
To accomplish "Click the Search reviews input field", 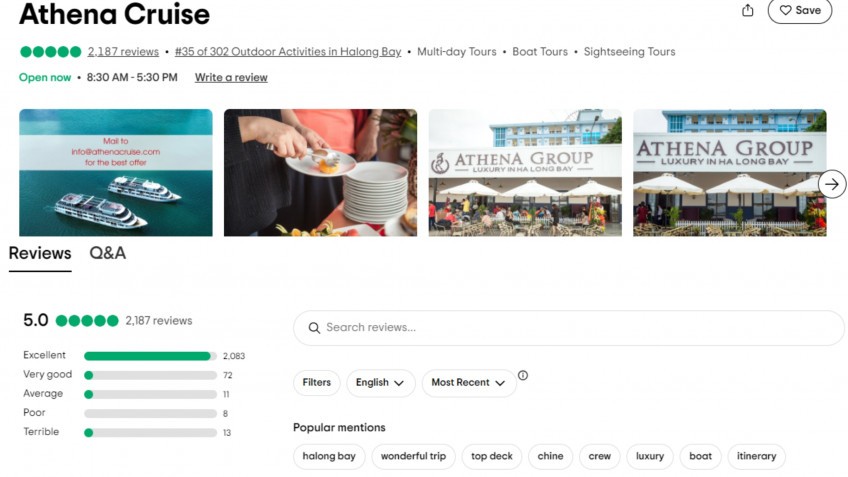I will (568, 328).
